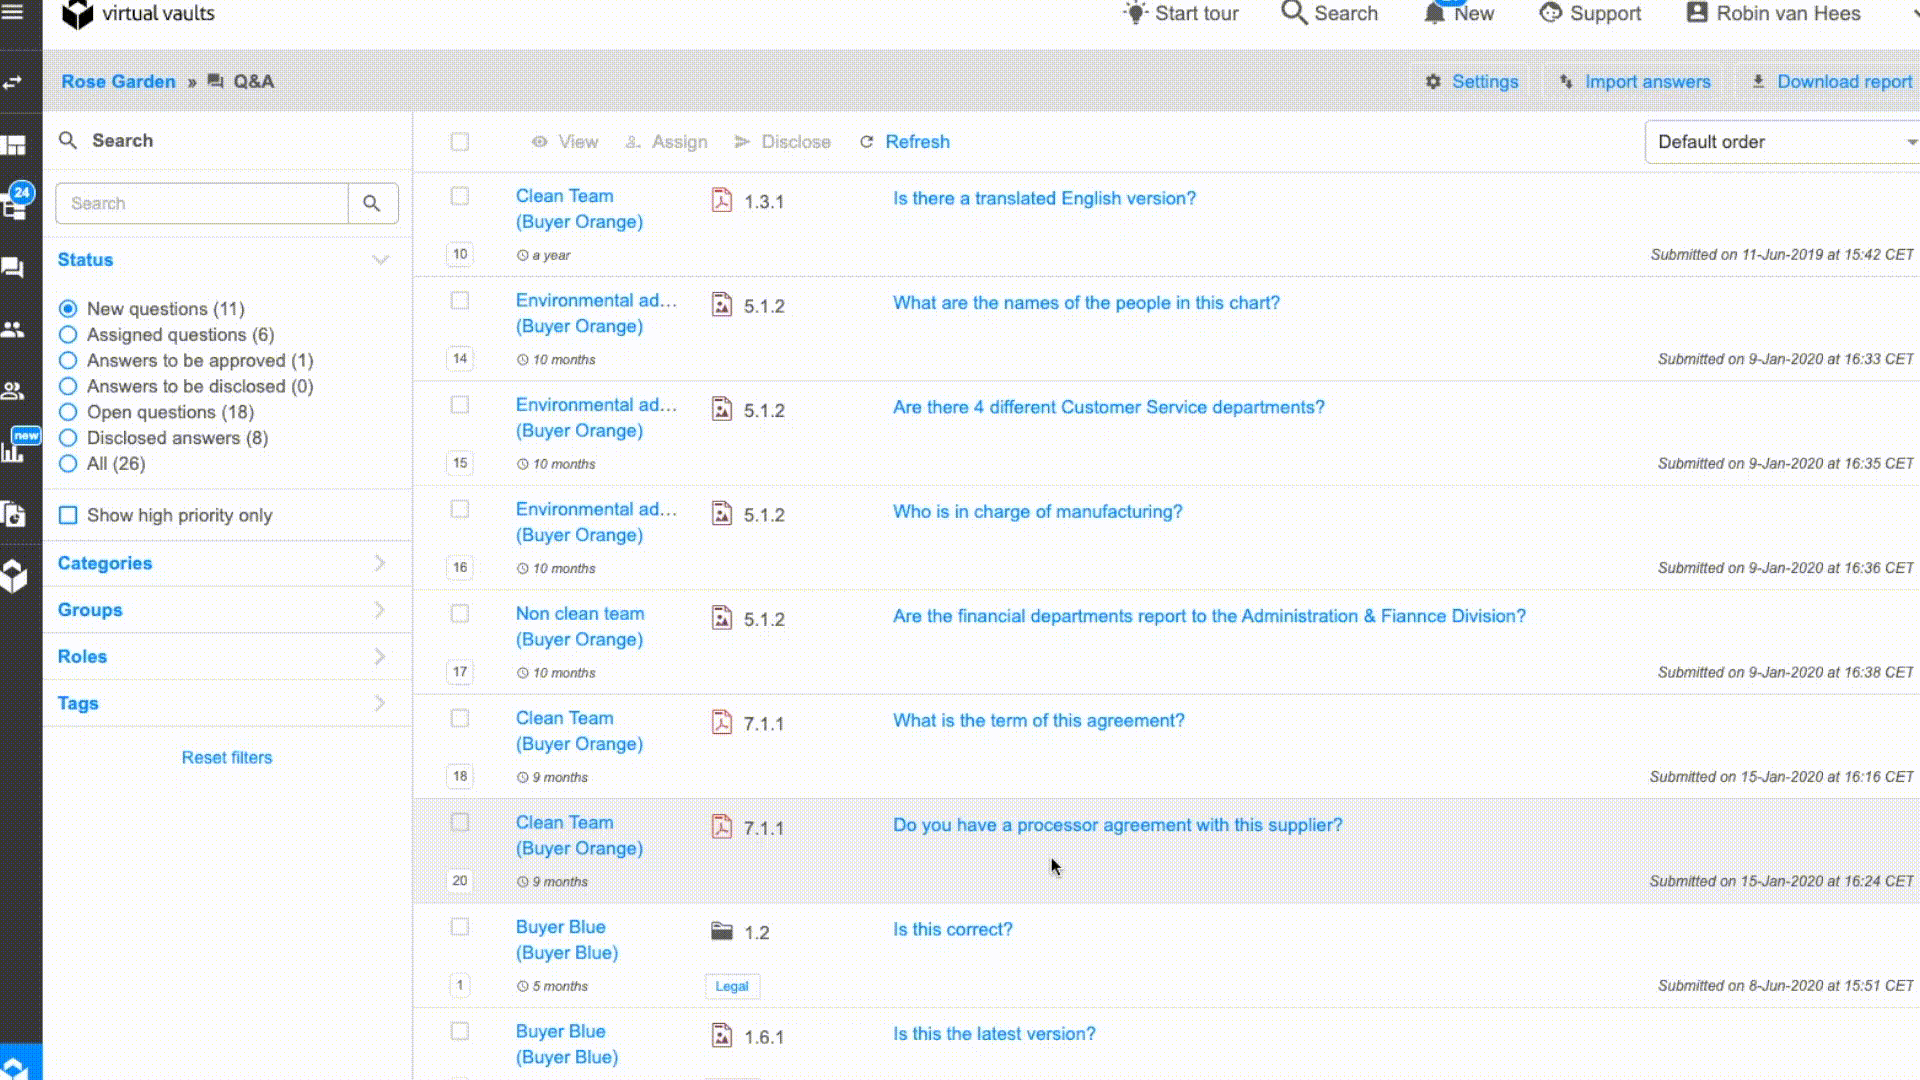Collapse the Status filter section
This screenshot has width=1920, height=1080.
(x=380, y=260)
